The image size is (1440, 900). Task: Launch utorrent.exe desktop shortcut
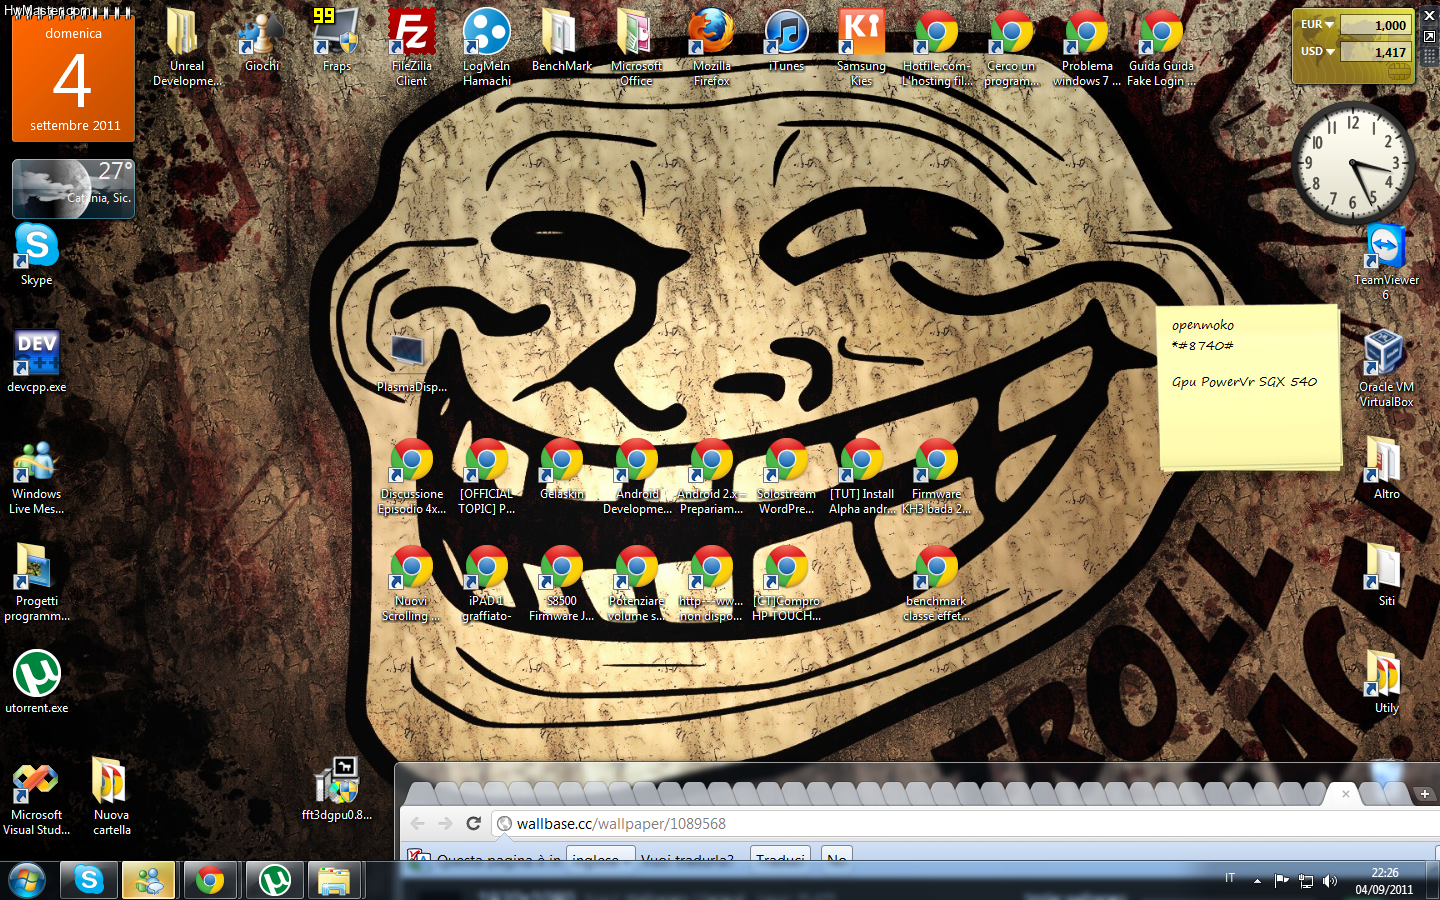(x=37, y=682)
